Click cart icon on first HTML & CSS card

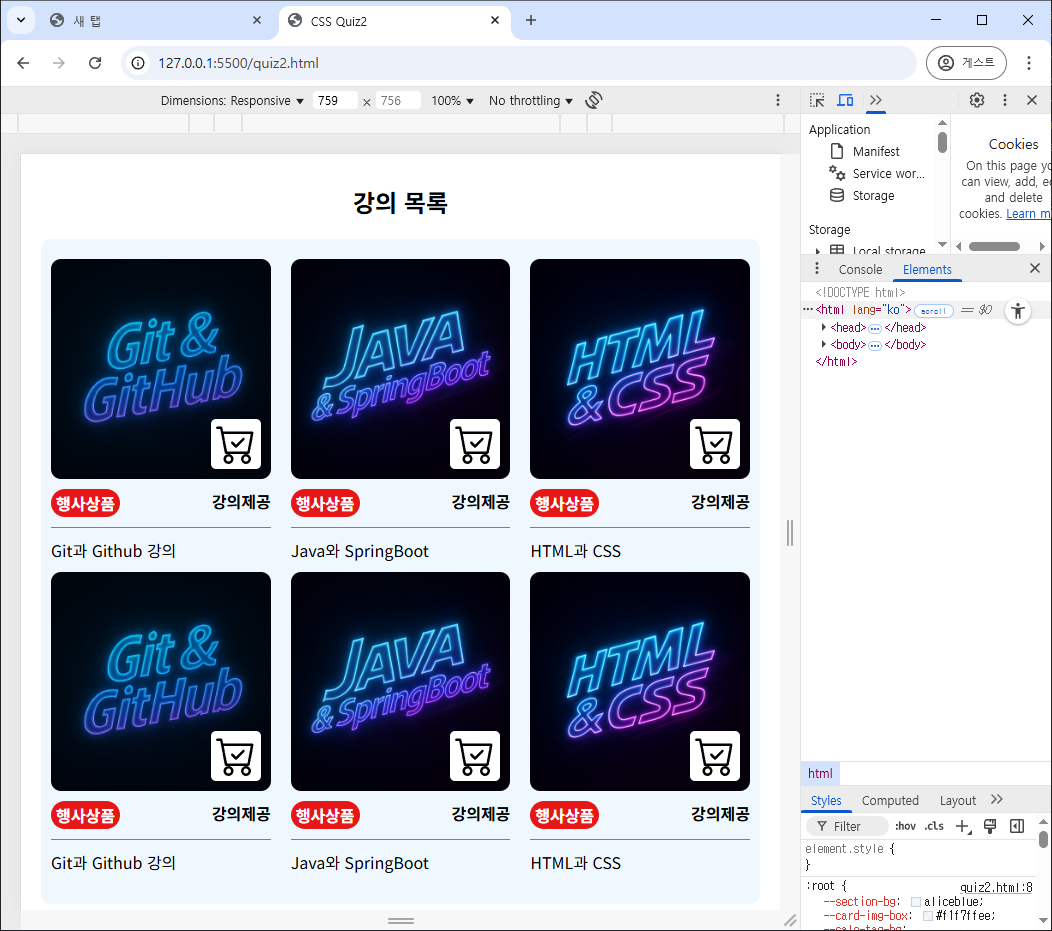pyautogui.click(x=715, y=444)
